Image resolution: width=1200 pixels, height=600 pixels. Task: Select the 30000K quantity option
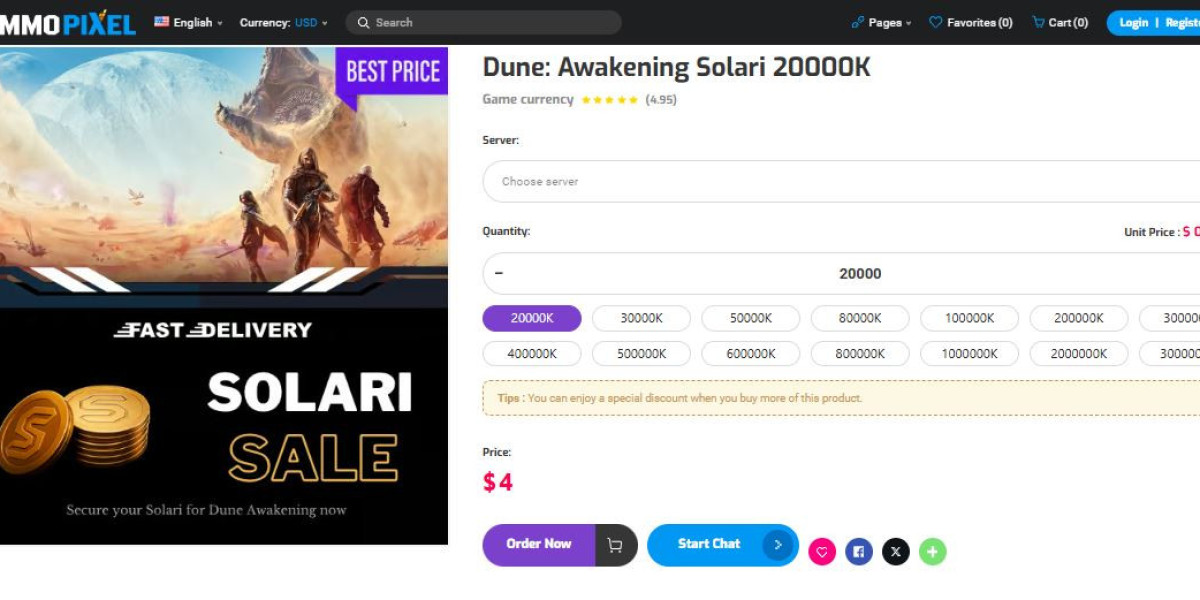point(641,318)
